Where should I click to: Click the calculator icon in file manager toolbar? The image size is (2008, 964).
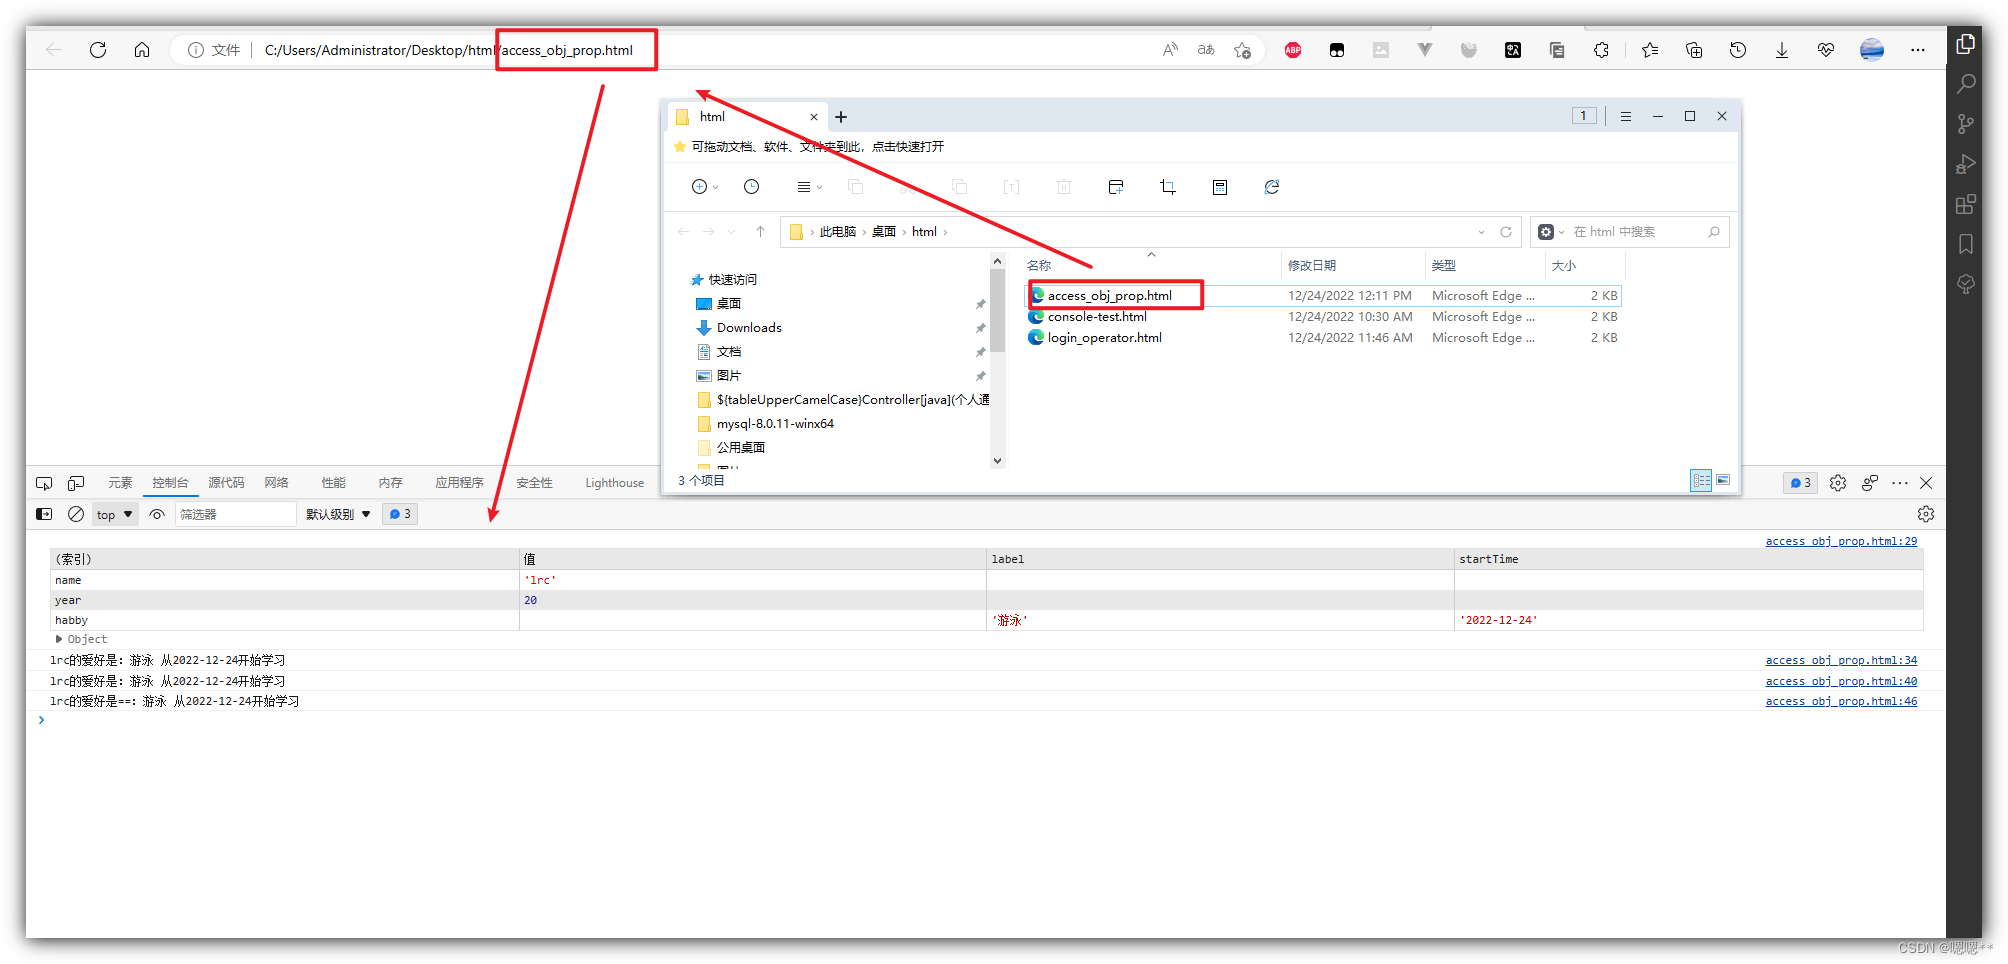pos(1220,187)
